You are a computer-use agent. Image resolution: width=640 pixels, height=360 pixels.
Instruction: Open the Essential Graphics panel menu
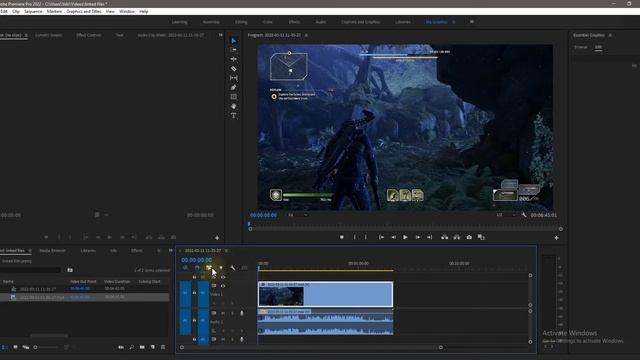[x=610, y=35]
